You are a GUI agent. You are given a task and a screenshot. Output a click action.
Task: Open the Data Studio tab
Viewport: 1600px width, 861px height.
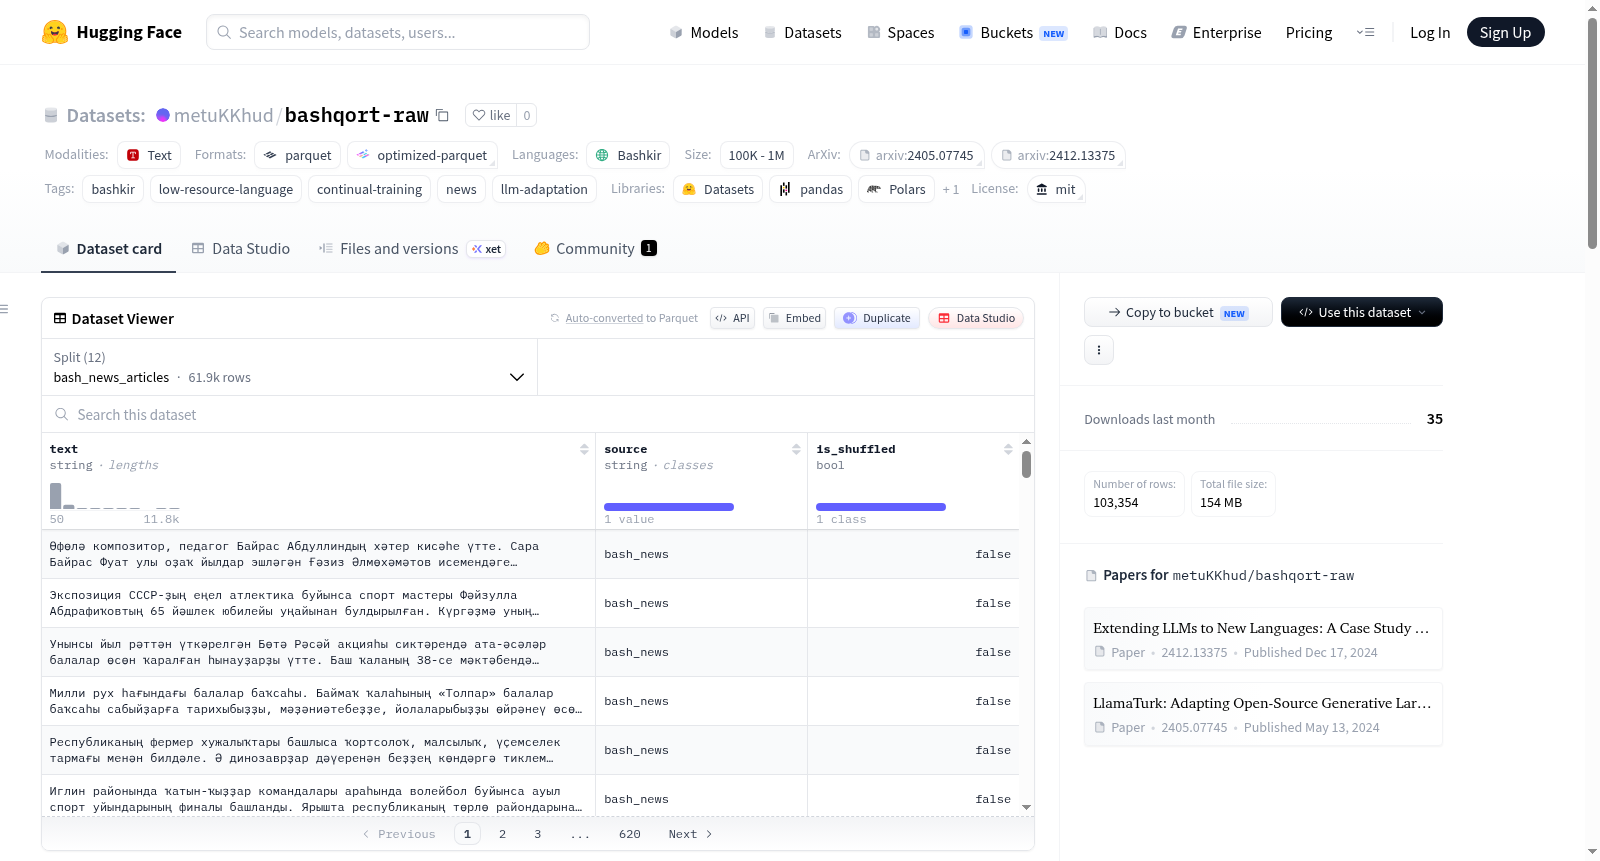click(x=241, y=249)
